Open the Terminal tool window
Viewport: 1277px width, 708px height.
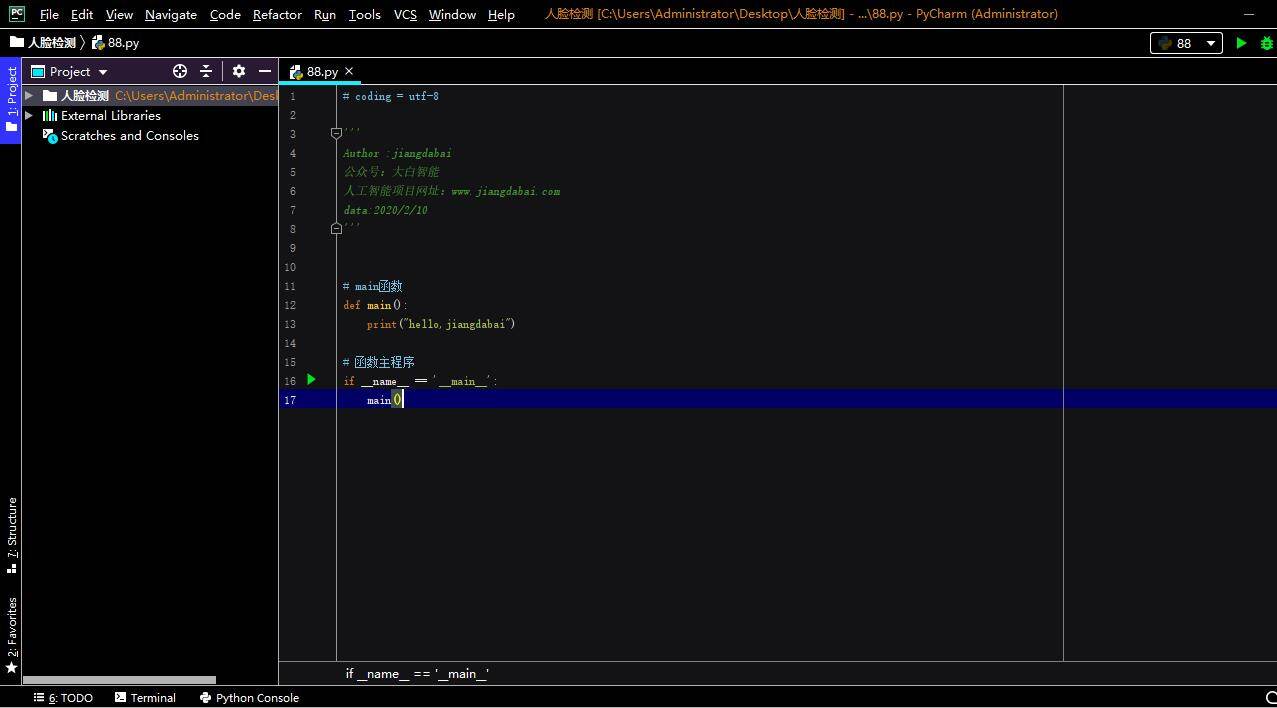(x=146, y=698)
